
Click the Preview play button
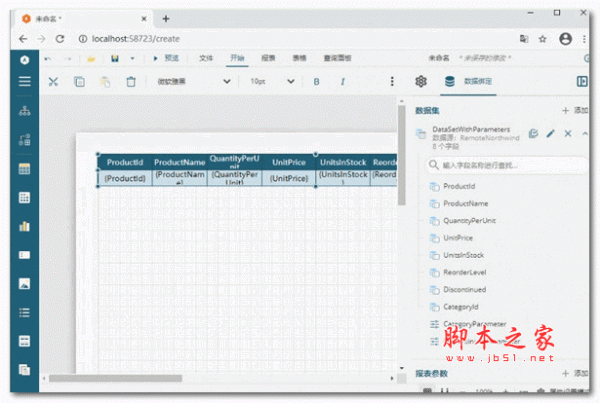pos(166,58)
